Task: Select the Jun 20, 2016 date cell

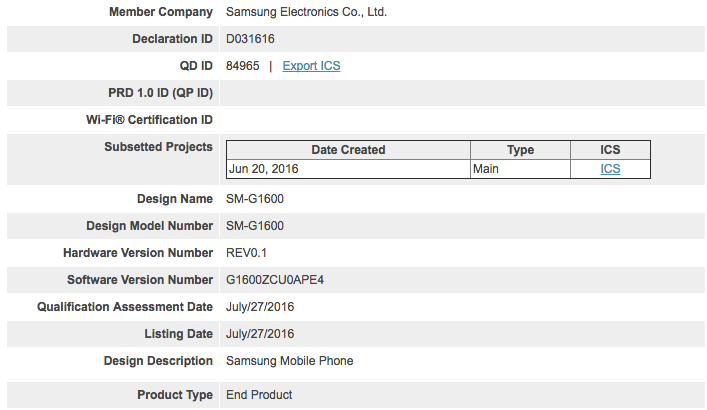Action: click(264, 169)
